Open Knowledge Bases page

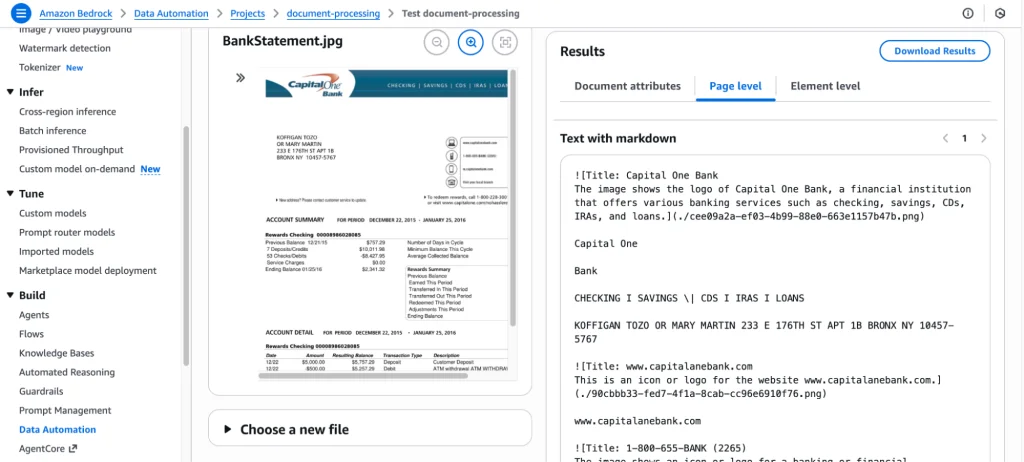tap(56, 354)
